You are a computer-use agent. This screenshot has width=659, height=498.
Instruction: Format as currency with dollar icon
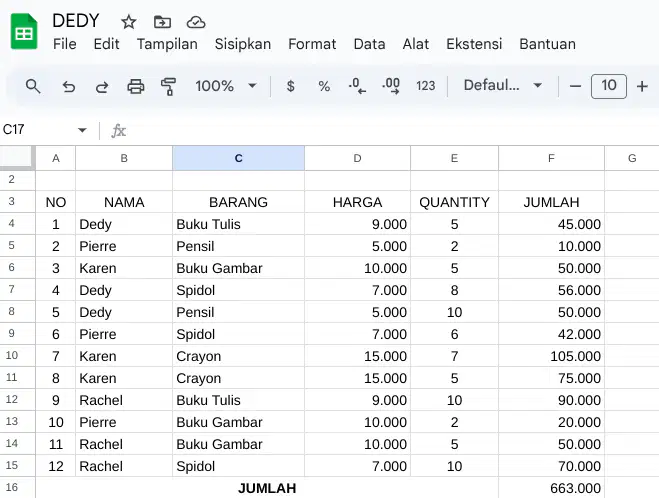point(290,86)
